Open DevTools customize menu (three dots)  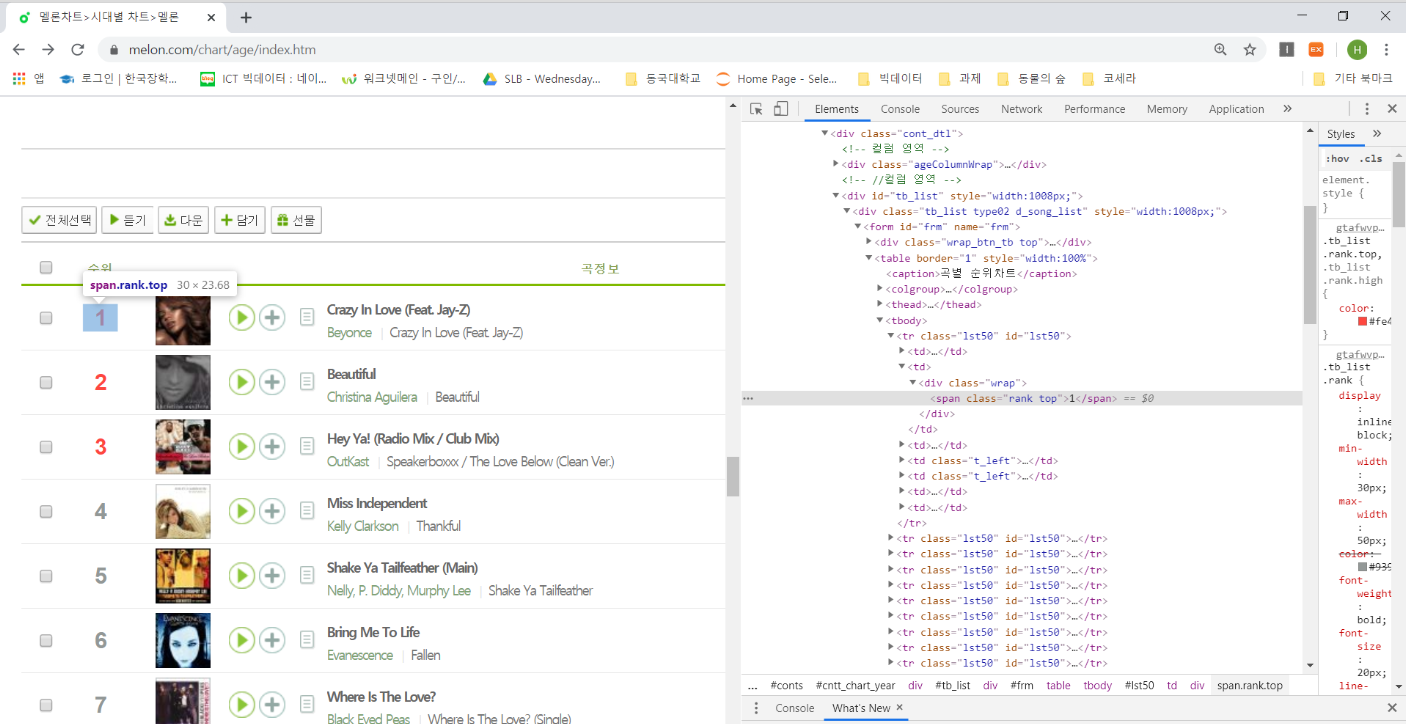pos(1367,109)
